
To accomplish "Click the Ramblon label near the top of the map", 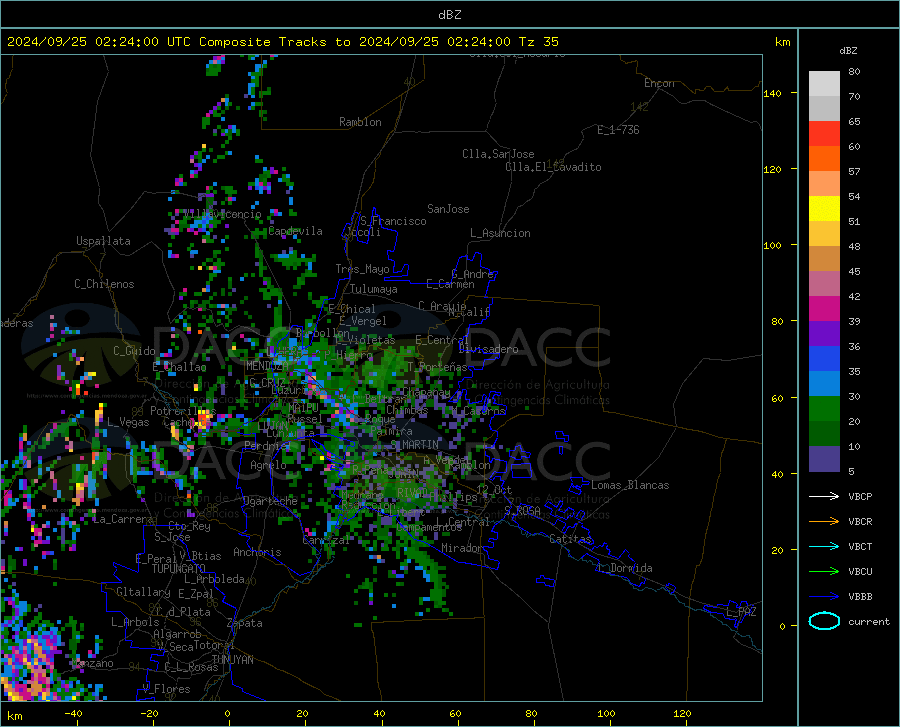I will [360, 122].
